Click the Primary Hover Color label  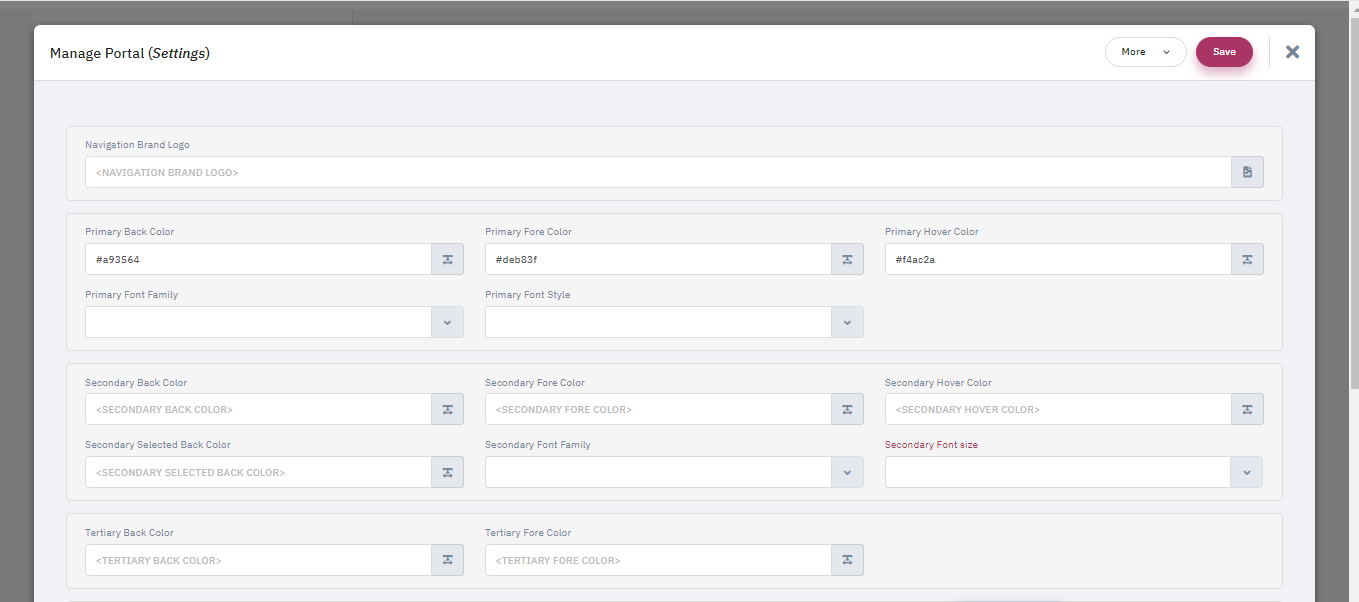(932, 232)
